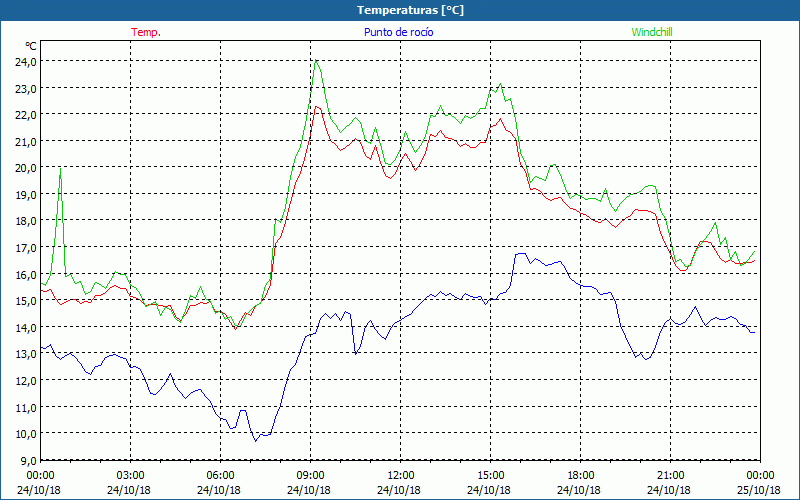Click the blue dew point minimum near 07:00
The image size is (800, 500).
point(256,441)
